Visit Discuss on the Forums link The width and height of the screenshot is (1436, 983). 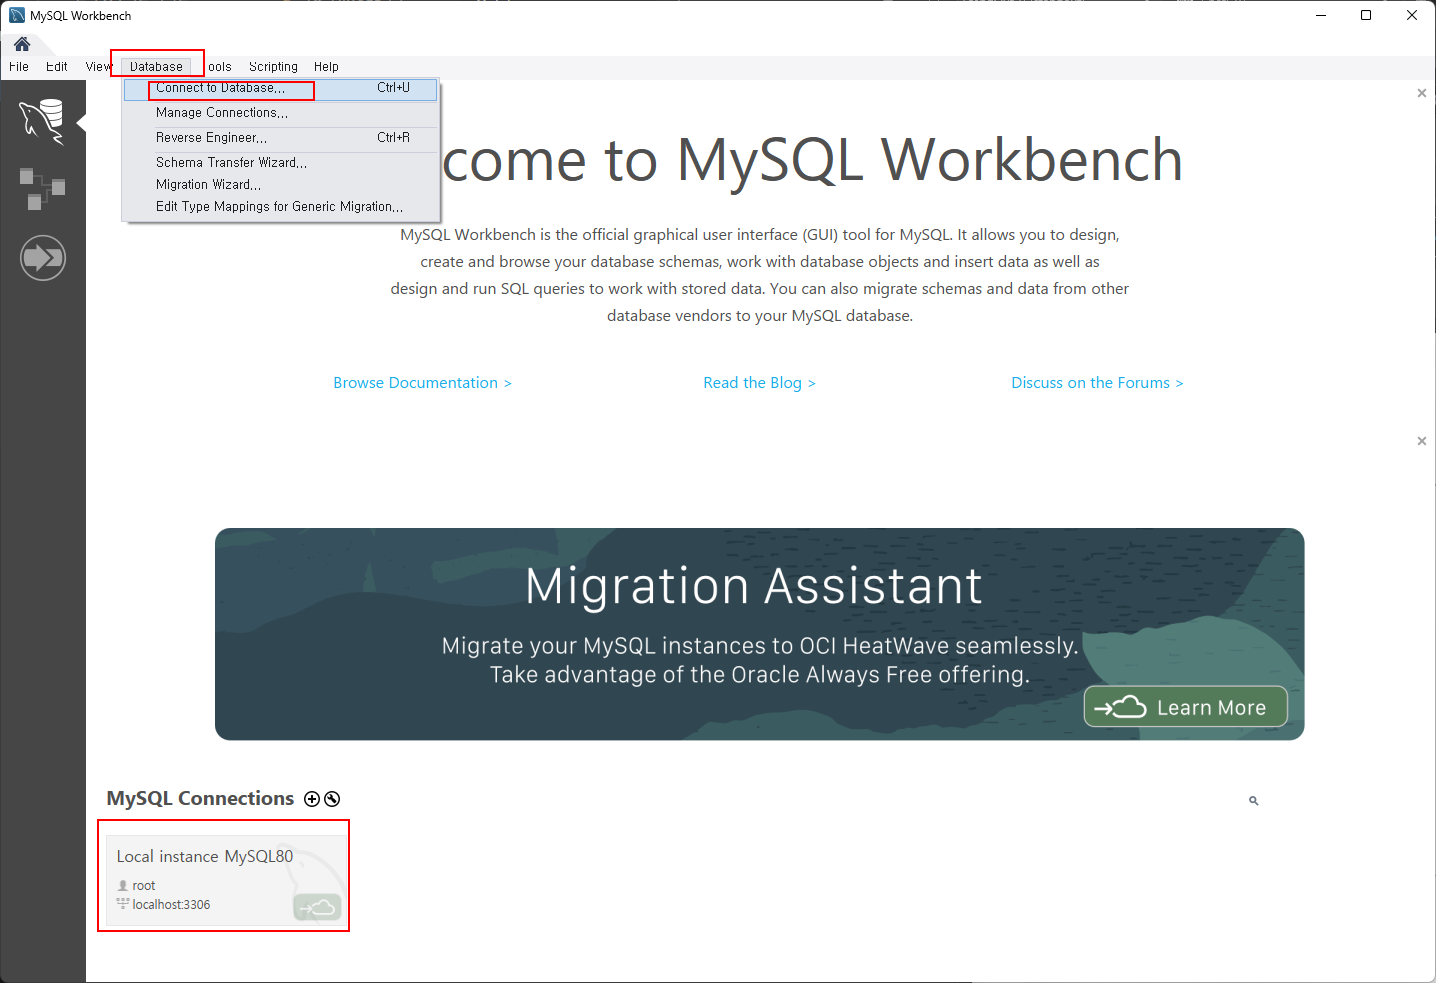(1097, 383)
